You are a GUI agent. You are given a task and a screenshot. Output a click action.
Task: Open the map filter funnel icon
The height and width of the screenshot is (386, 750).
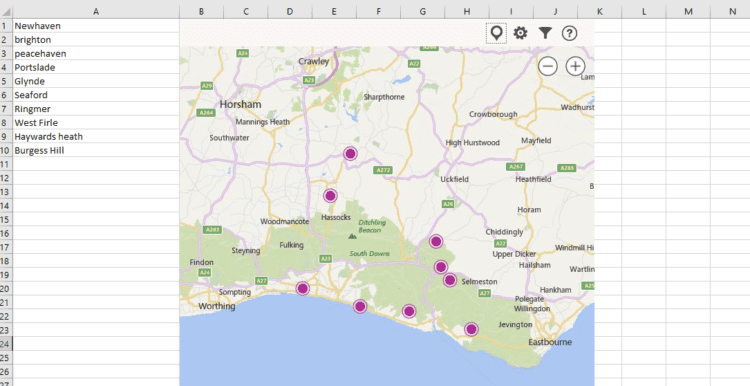(x=545, y=33)
